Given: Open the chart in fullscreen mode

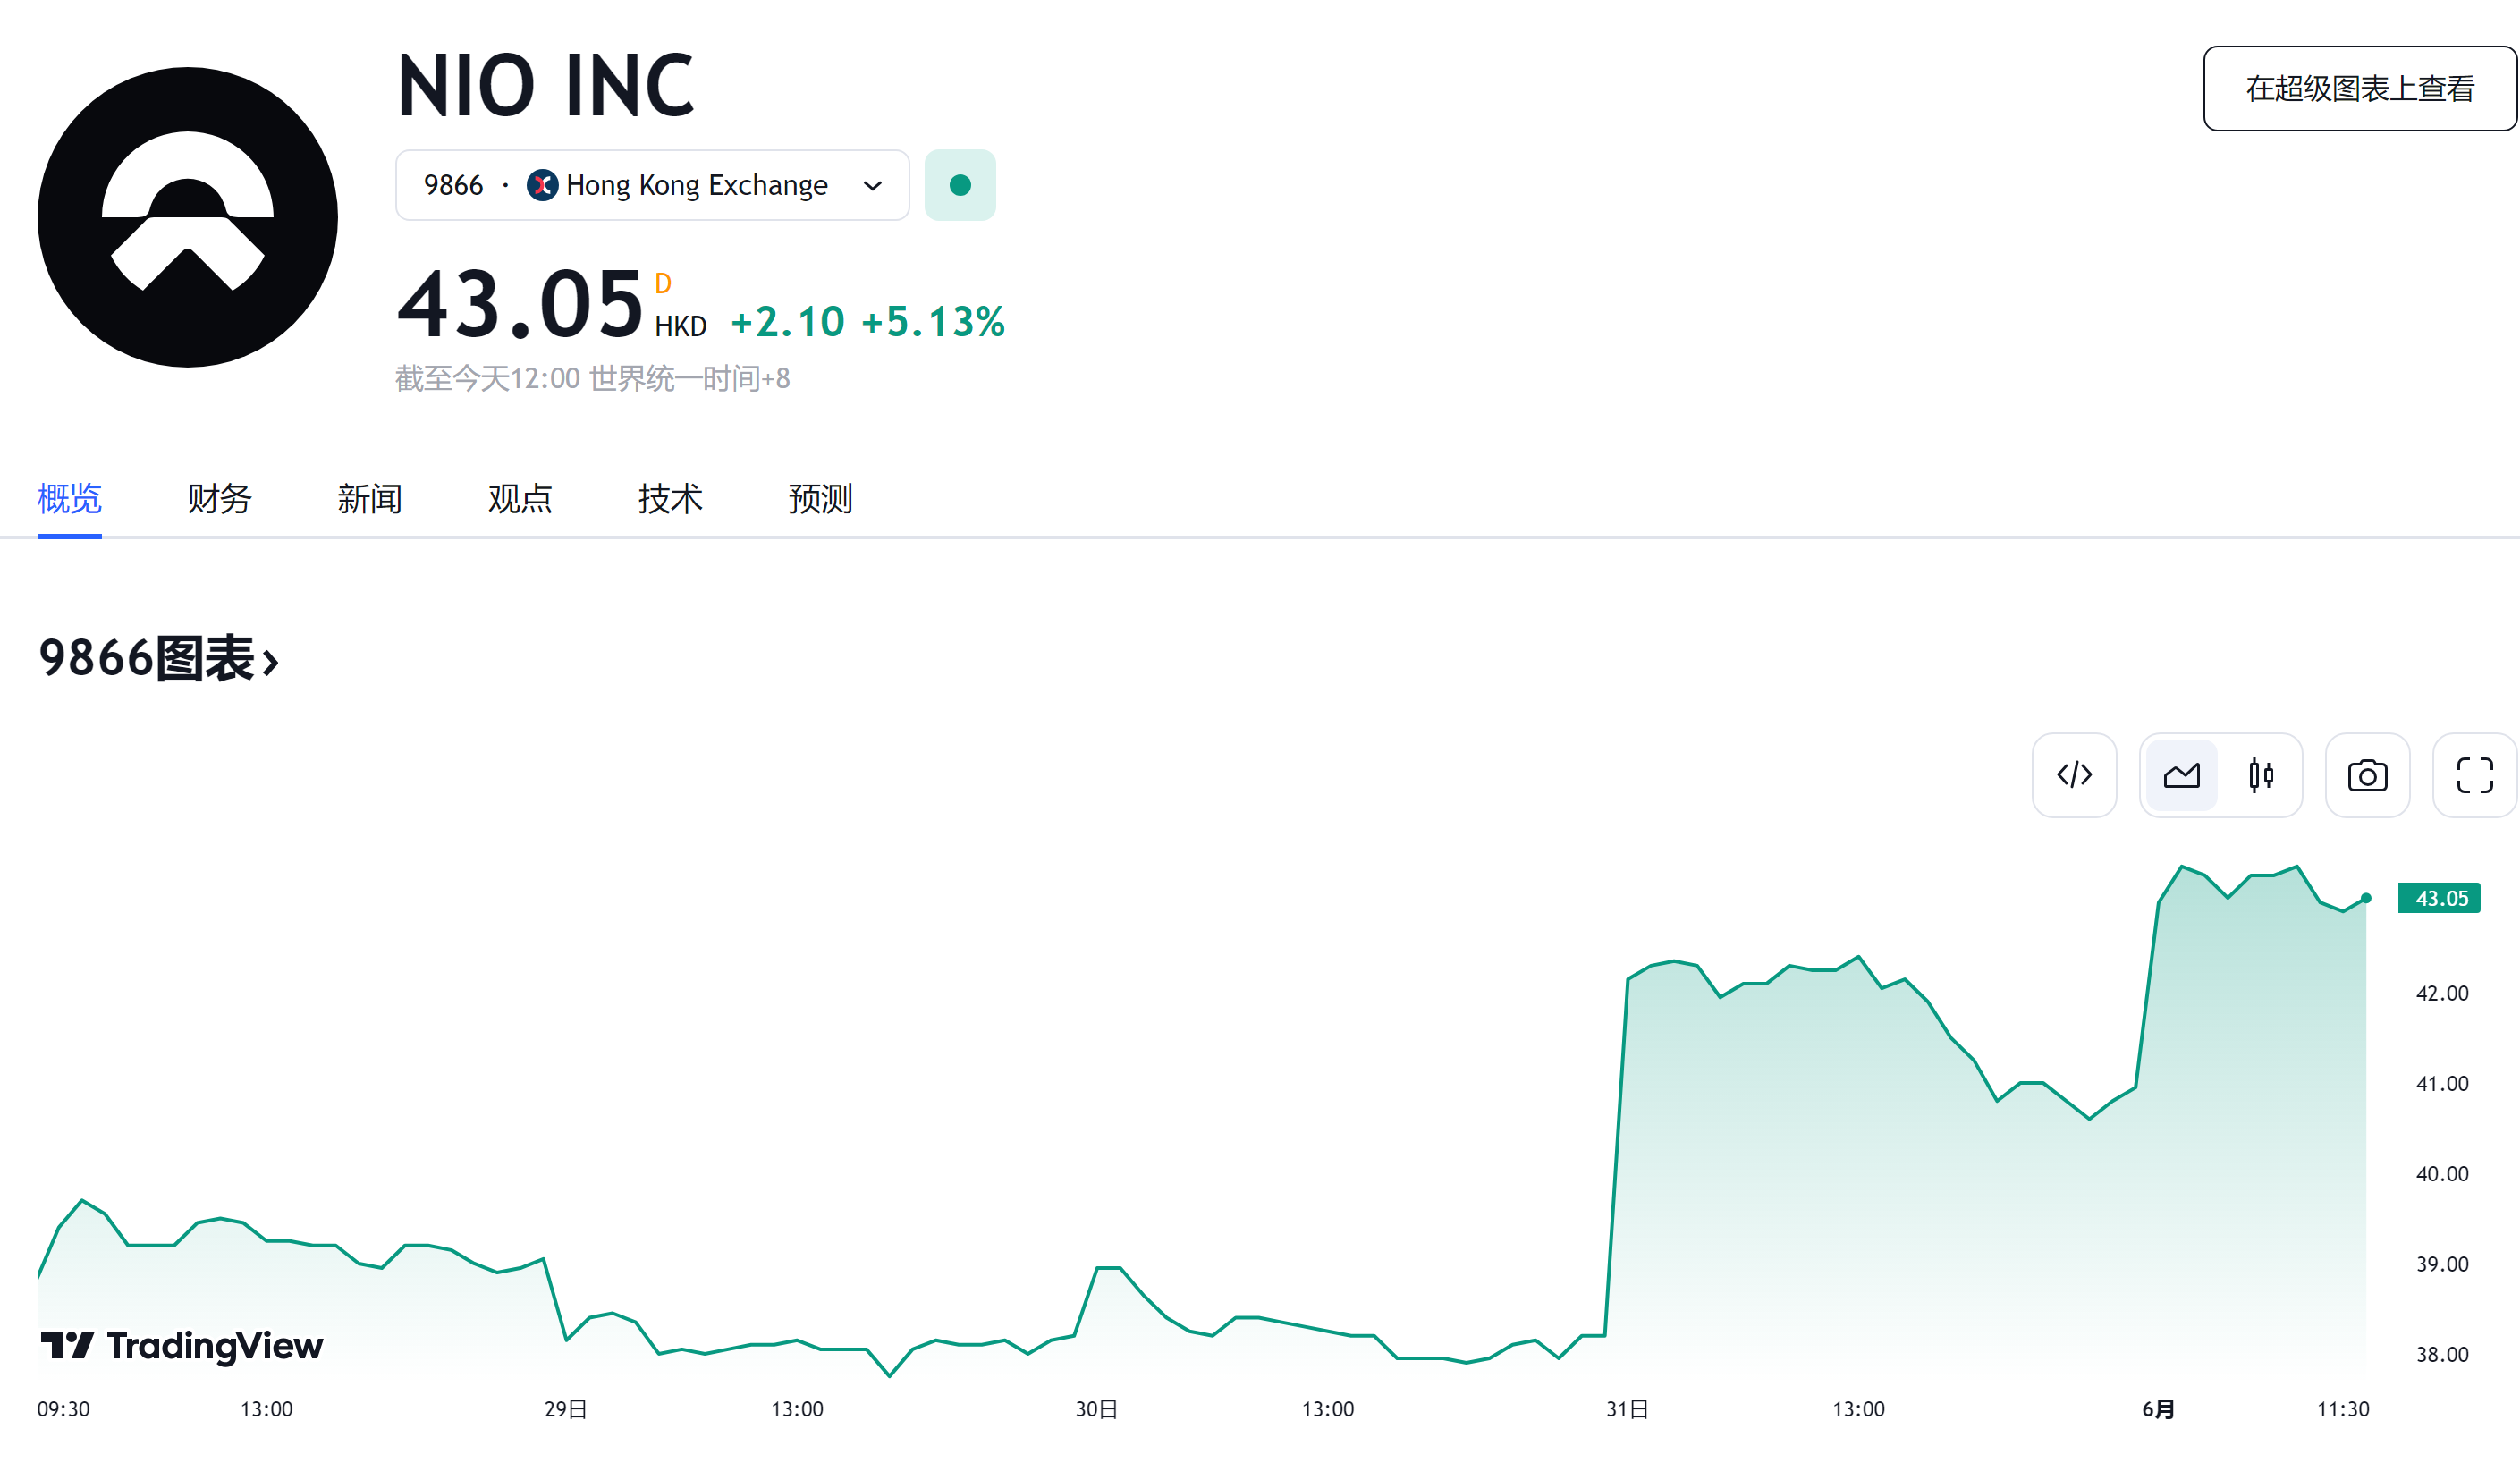Looking at the screenshot, I should [2474, 775].
